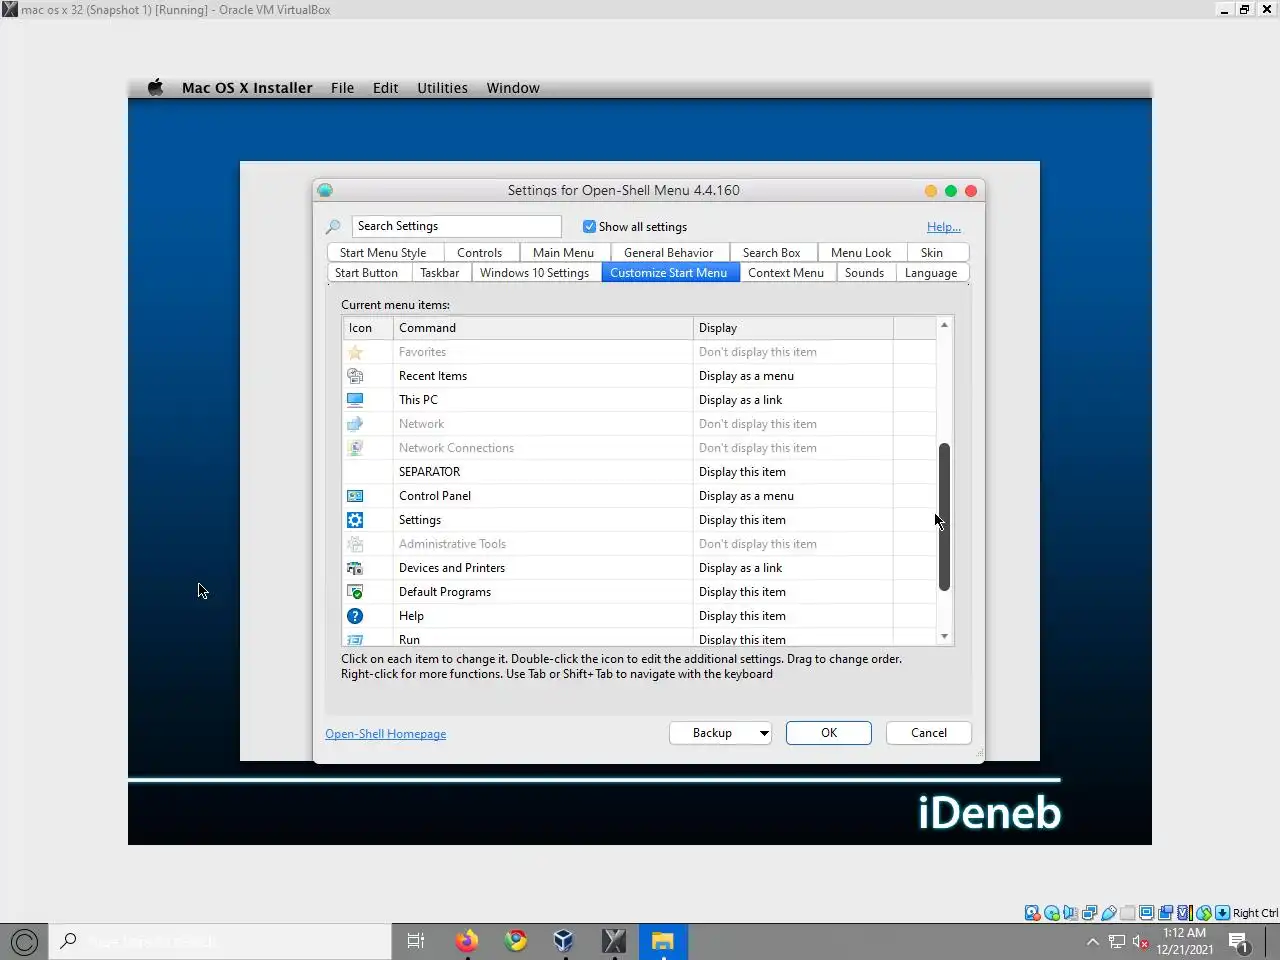1280x960 pixels.
Task: Click the Control Panel row icon
Action: pyautogui.click(x=355, y=496)
